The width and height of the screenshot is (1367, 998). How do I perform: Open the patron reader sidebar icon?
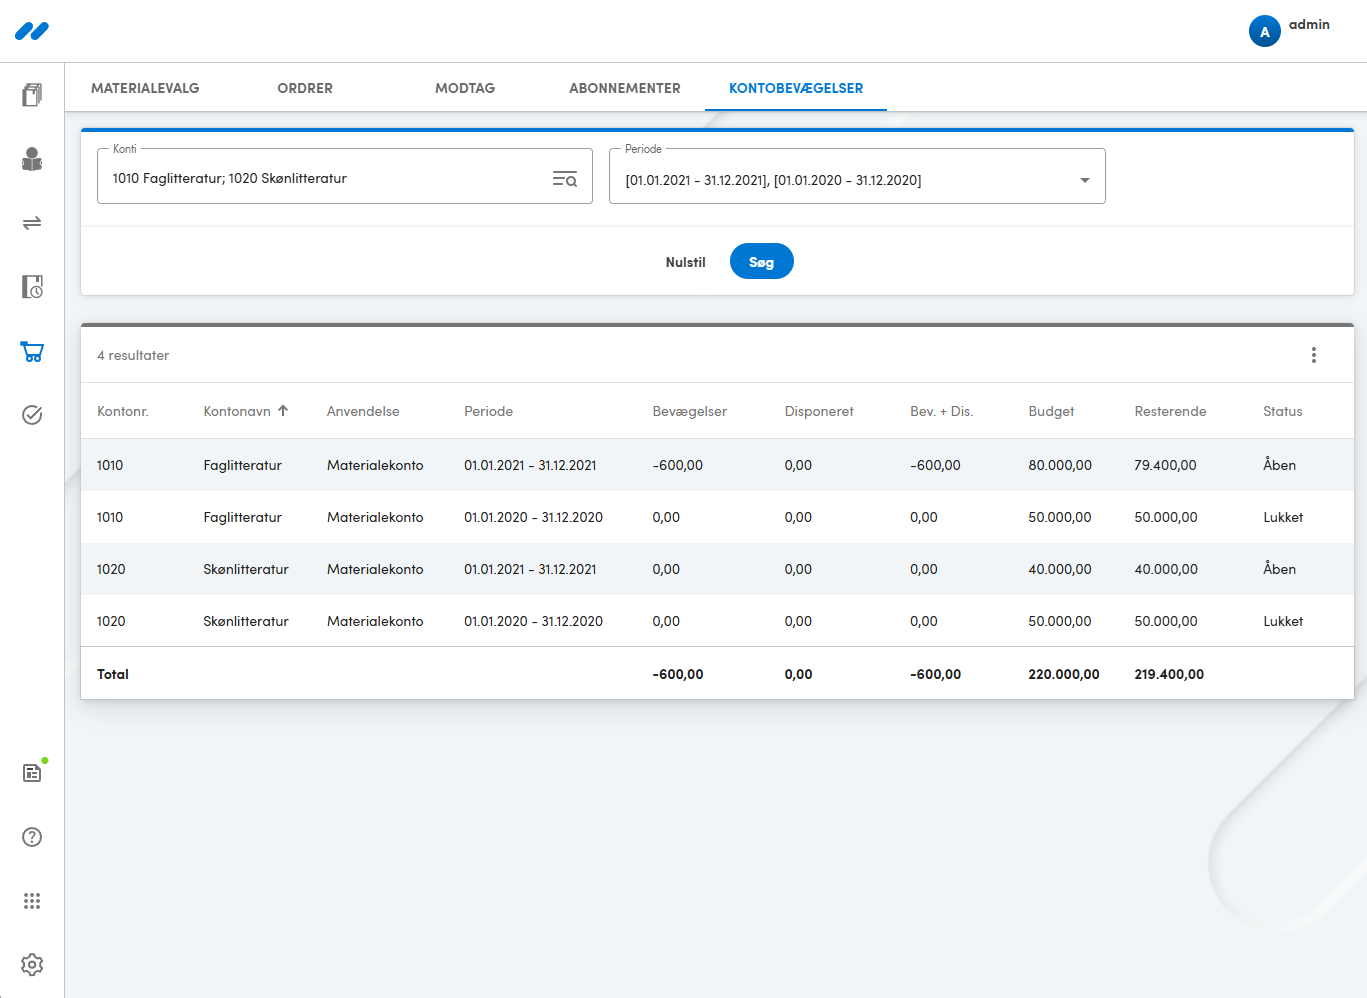click(32, 159)
